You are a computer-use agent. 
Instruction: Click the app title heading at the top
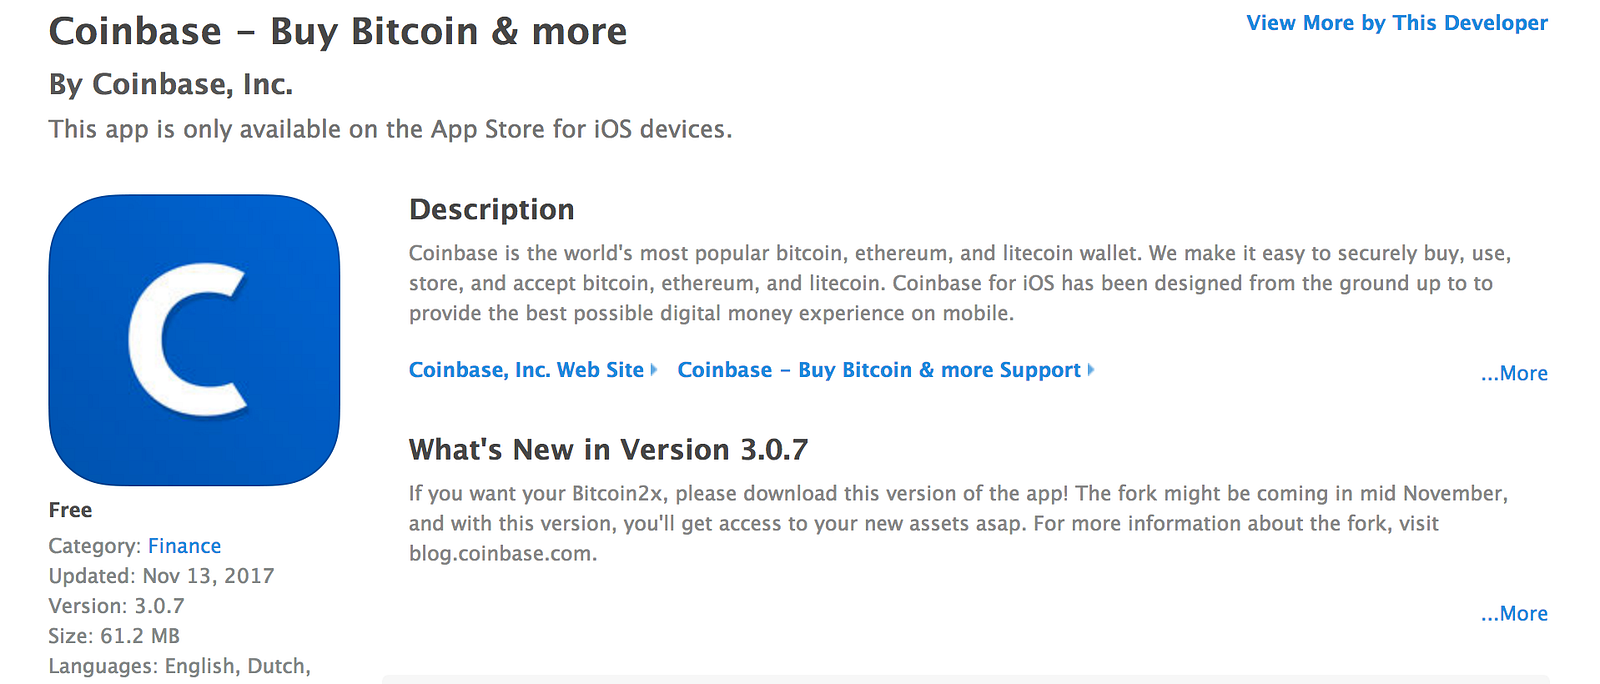pos(338,32)
